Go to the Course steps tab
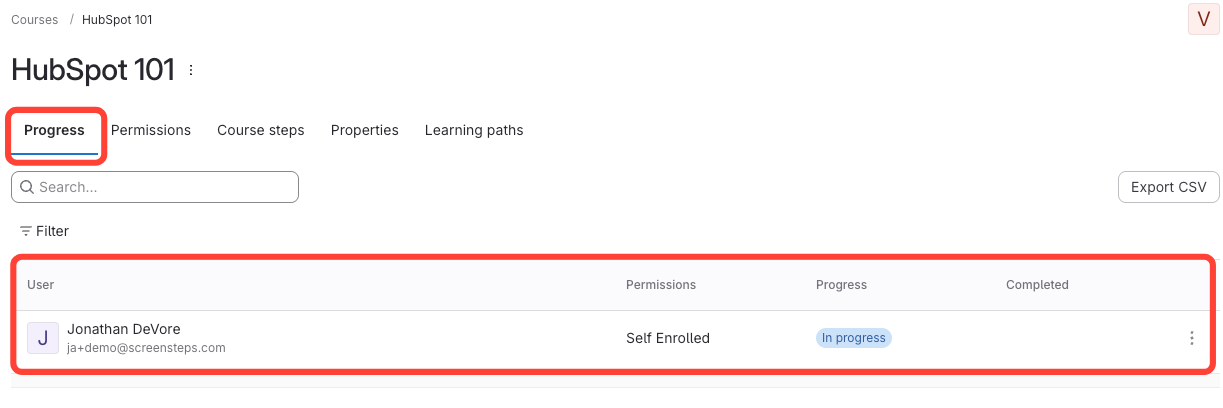Screen dimensions: 1223x408 pyautogui.click(x=261, y=130)
